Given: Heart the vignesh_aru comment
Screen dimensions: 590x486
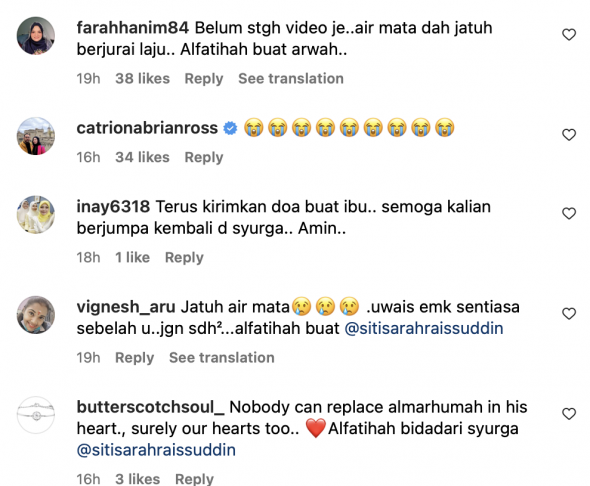Looking at the screenshot, I should click(569, 313).
